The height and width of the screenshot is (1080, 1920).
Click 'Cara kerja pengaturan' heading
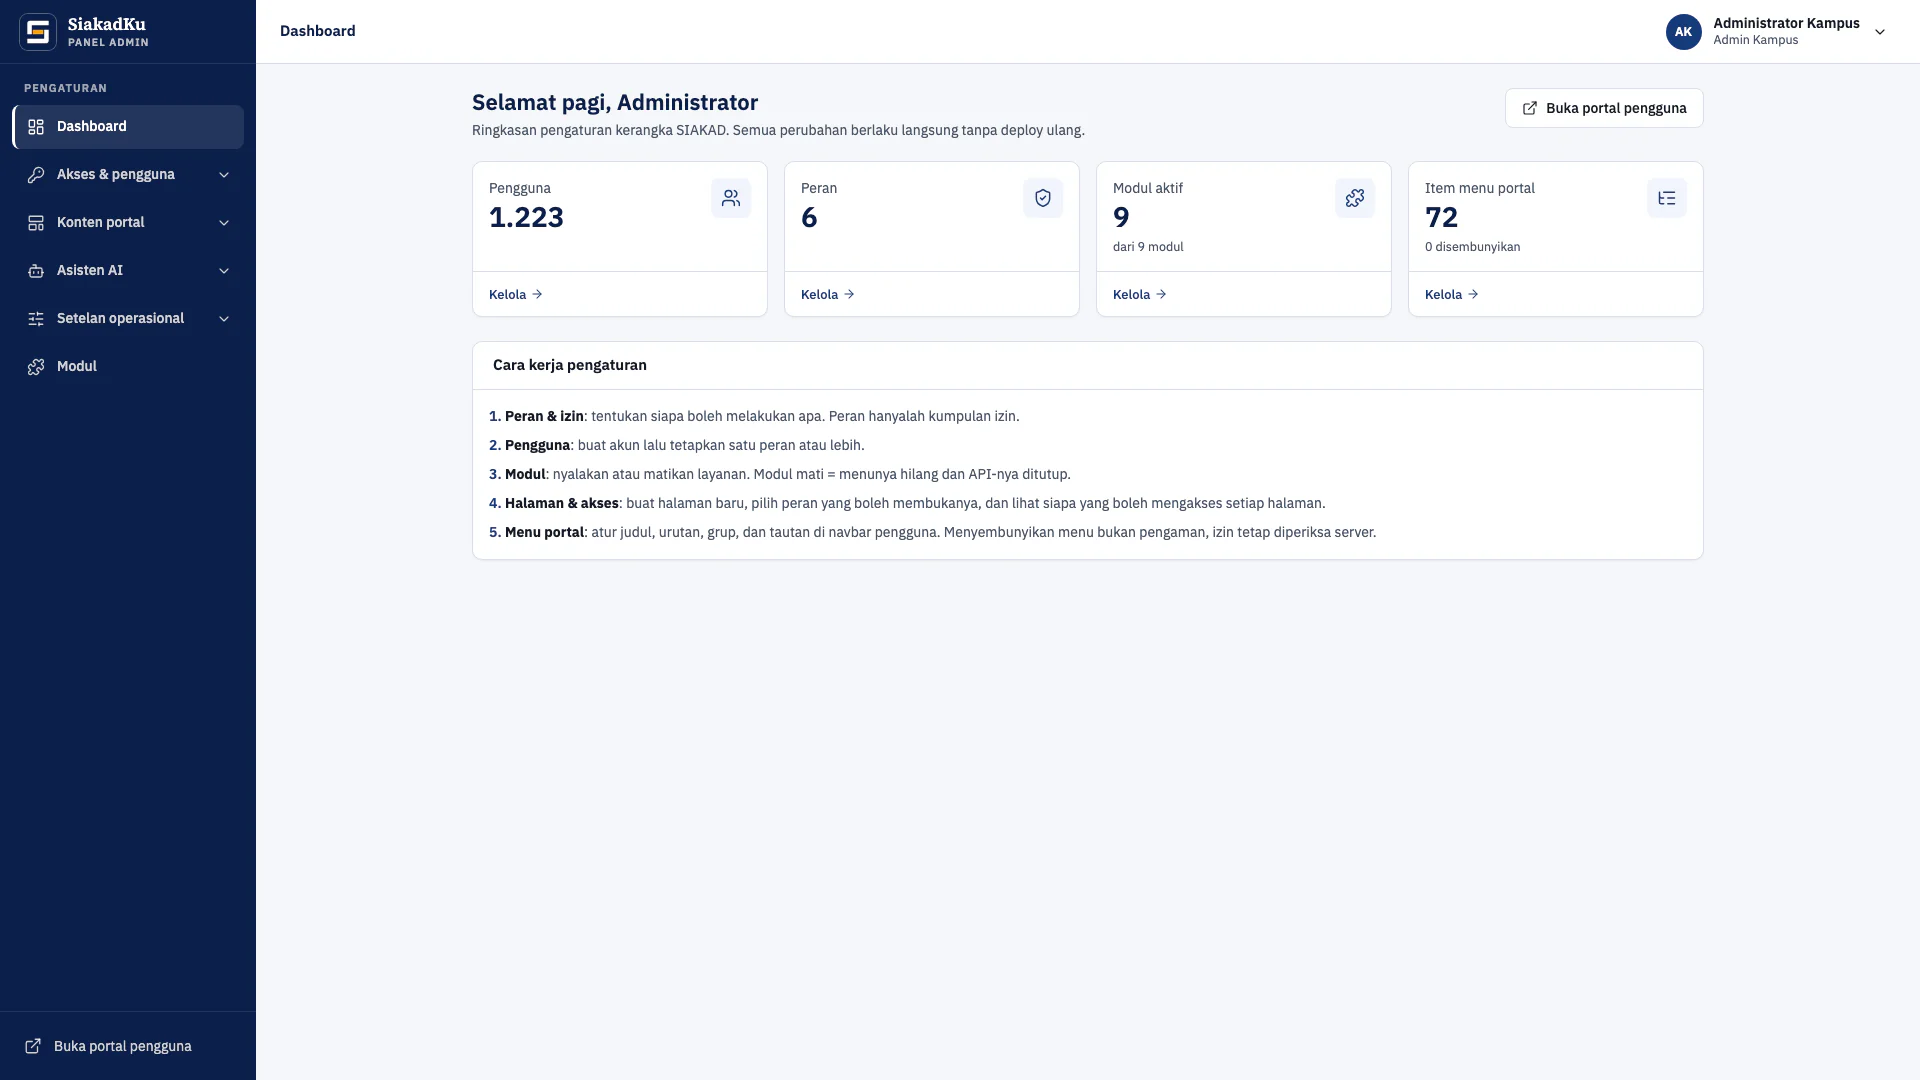(x=570, y=365)
